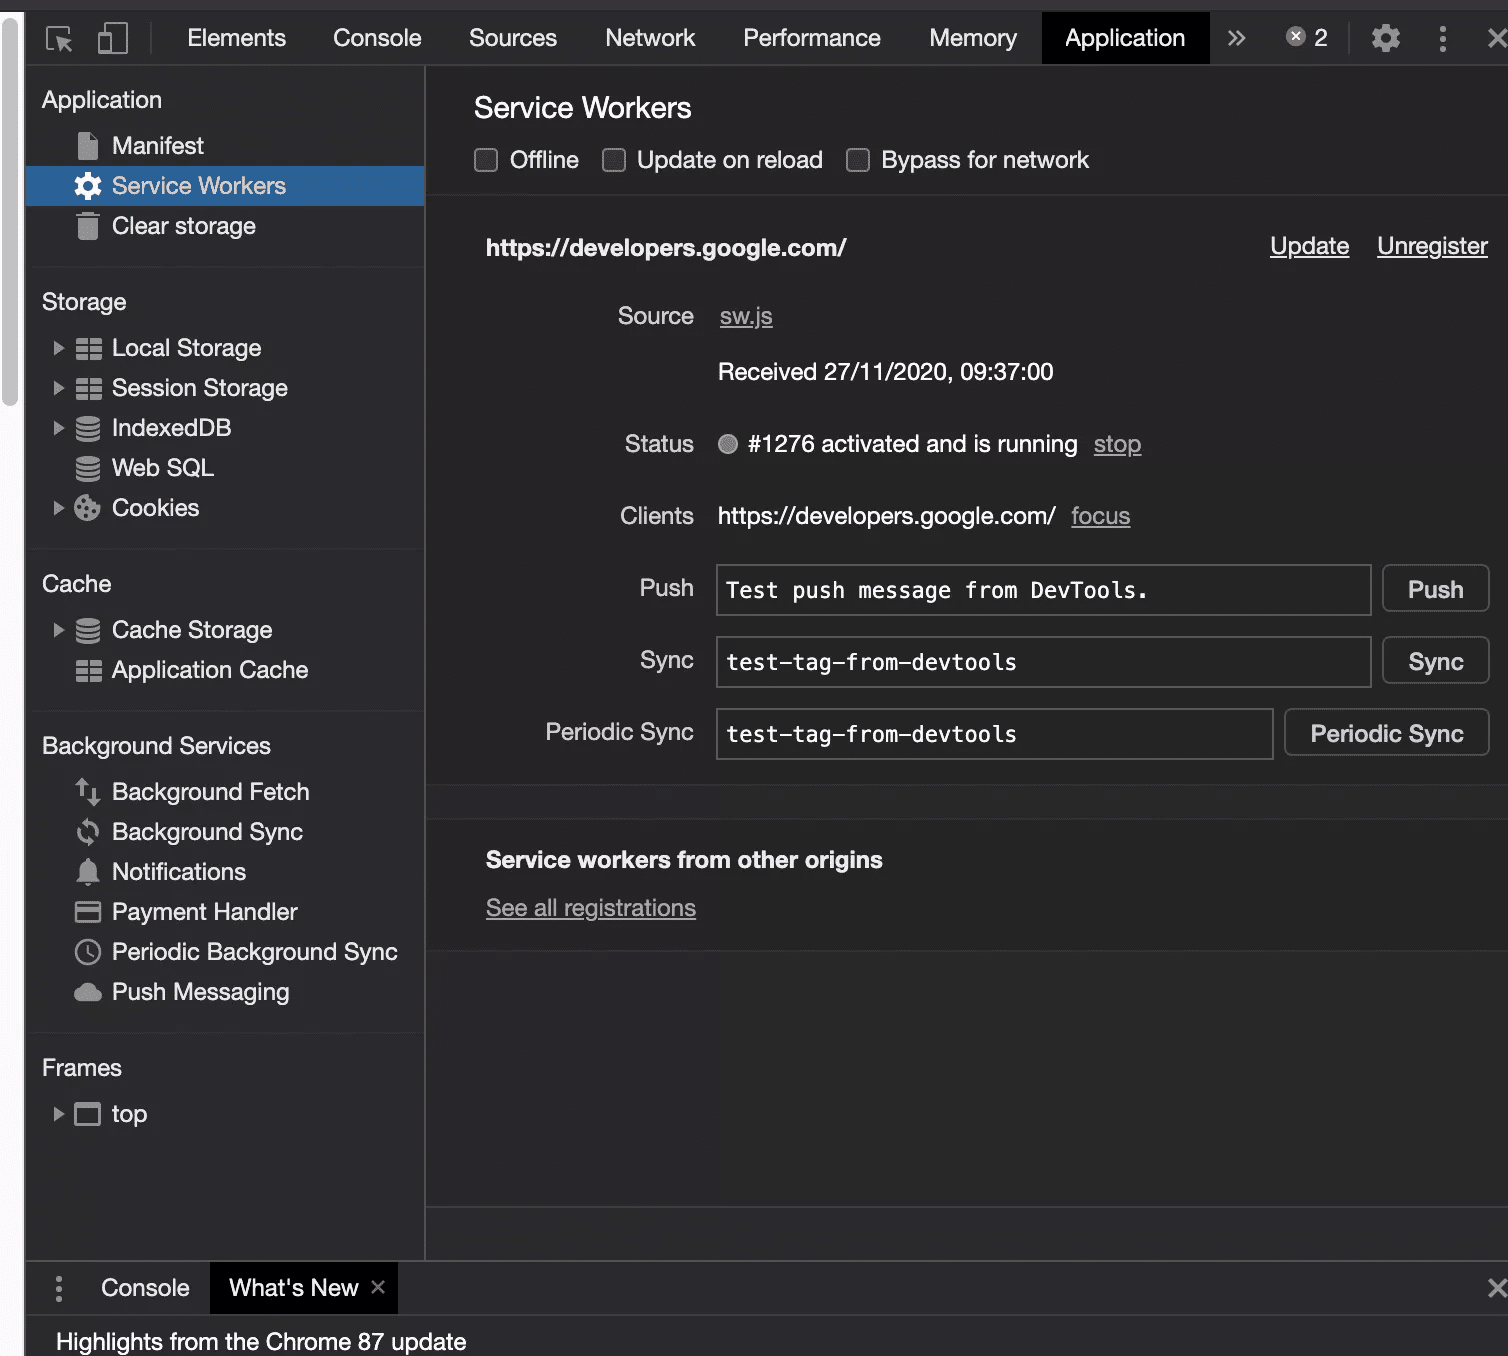Click the Unregister link
Image resolution: width=1508 pixels, height=1356 pixels.
(x=1432, y=246)
